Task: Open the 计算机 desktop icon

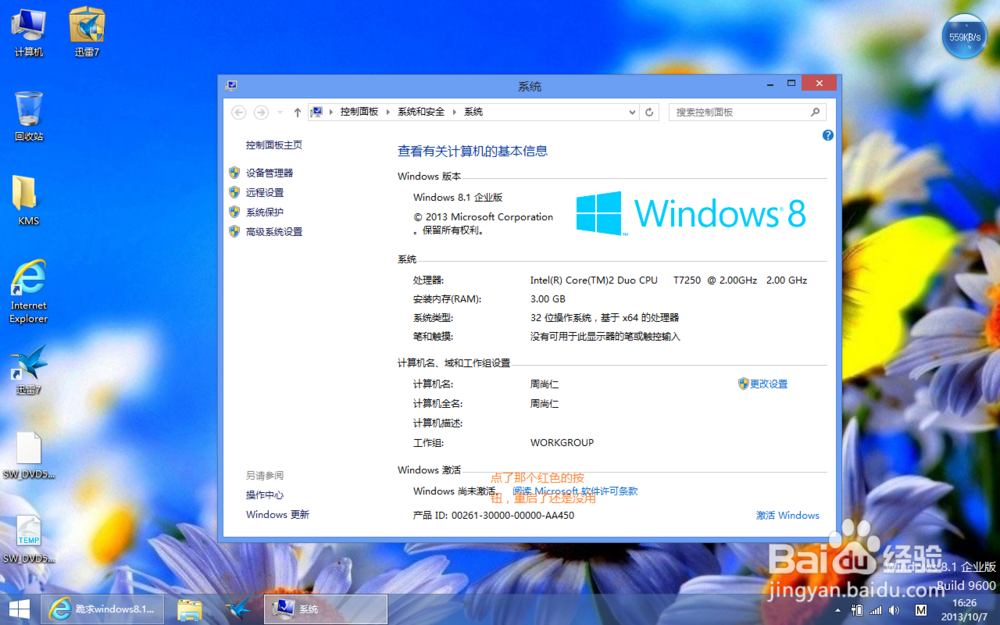Action: [x=29, y=31]
